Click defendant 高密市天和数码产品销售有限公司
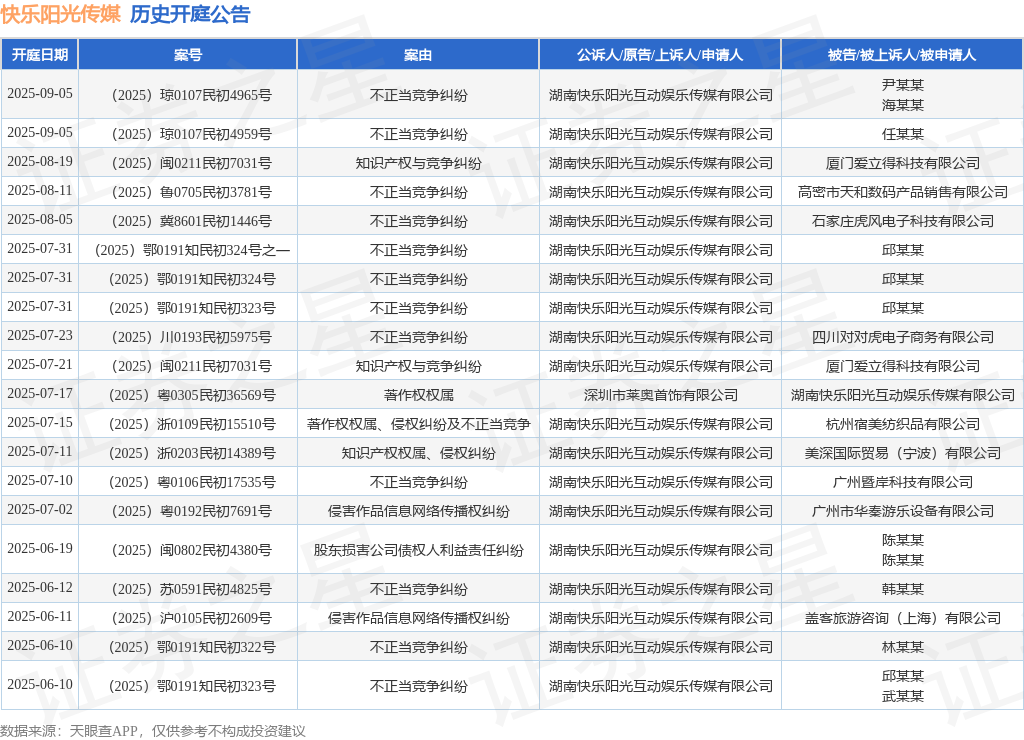Screen dimensions: 1024x740 tap(903, 192)
